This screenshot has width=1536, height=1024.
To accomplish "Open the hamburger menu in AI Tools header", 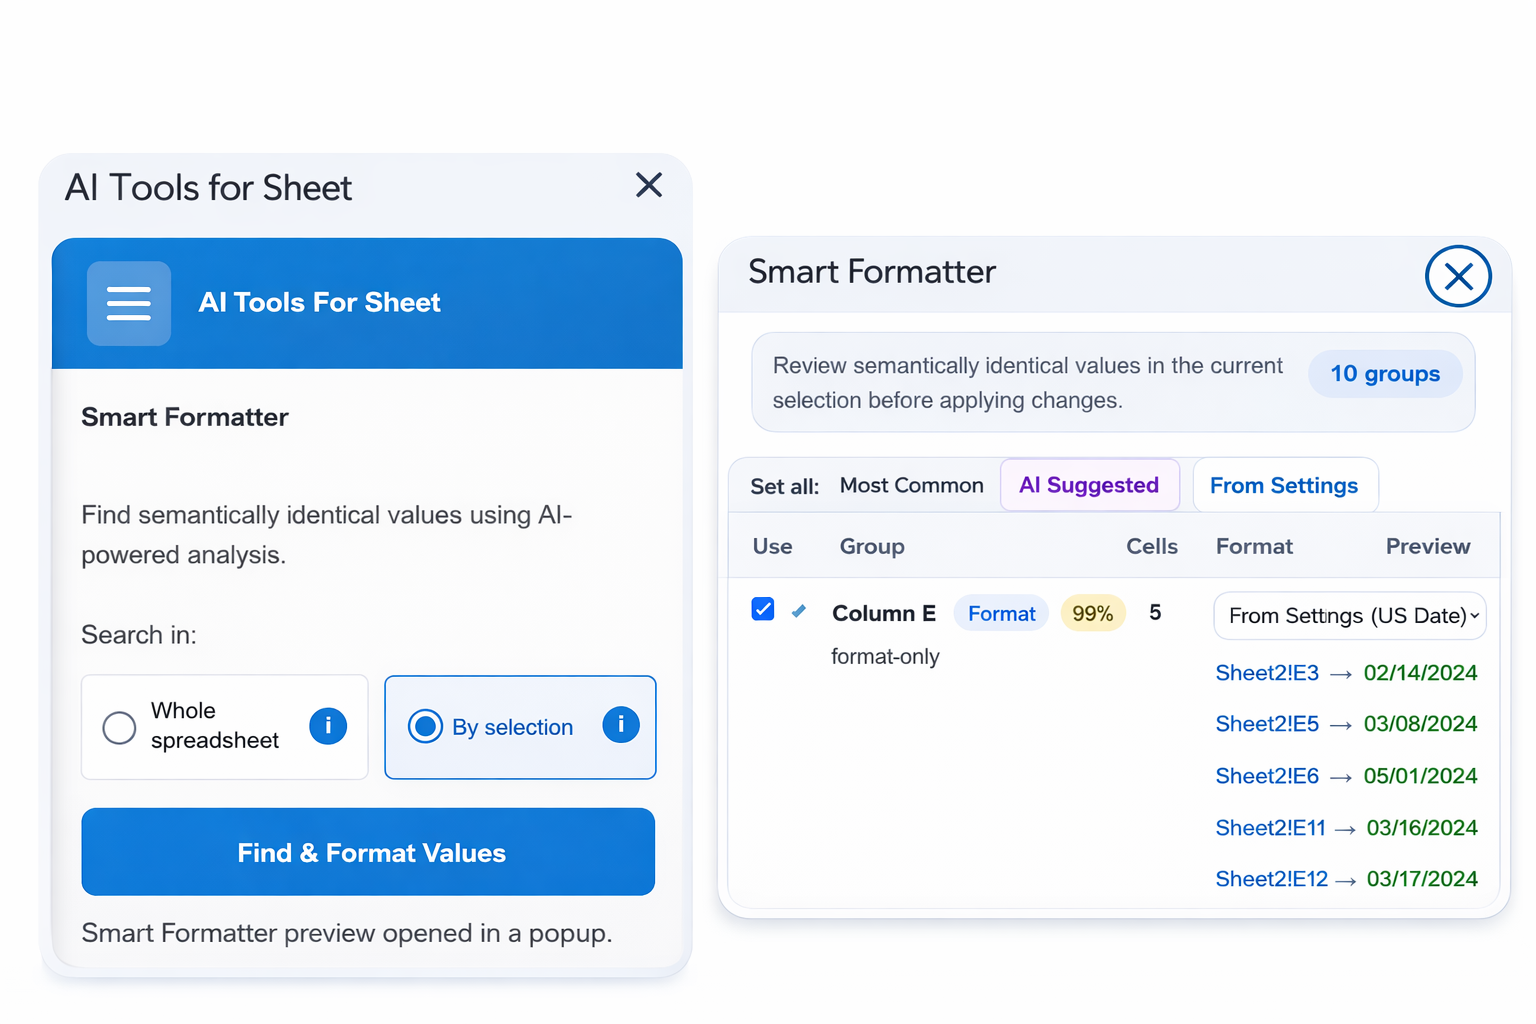I will tap(129, 303).
